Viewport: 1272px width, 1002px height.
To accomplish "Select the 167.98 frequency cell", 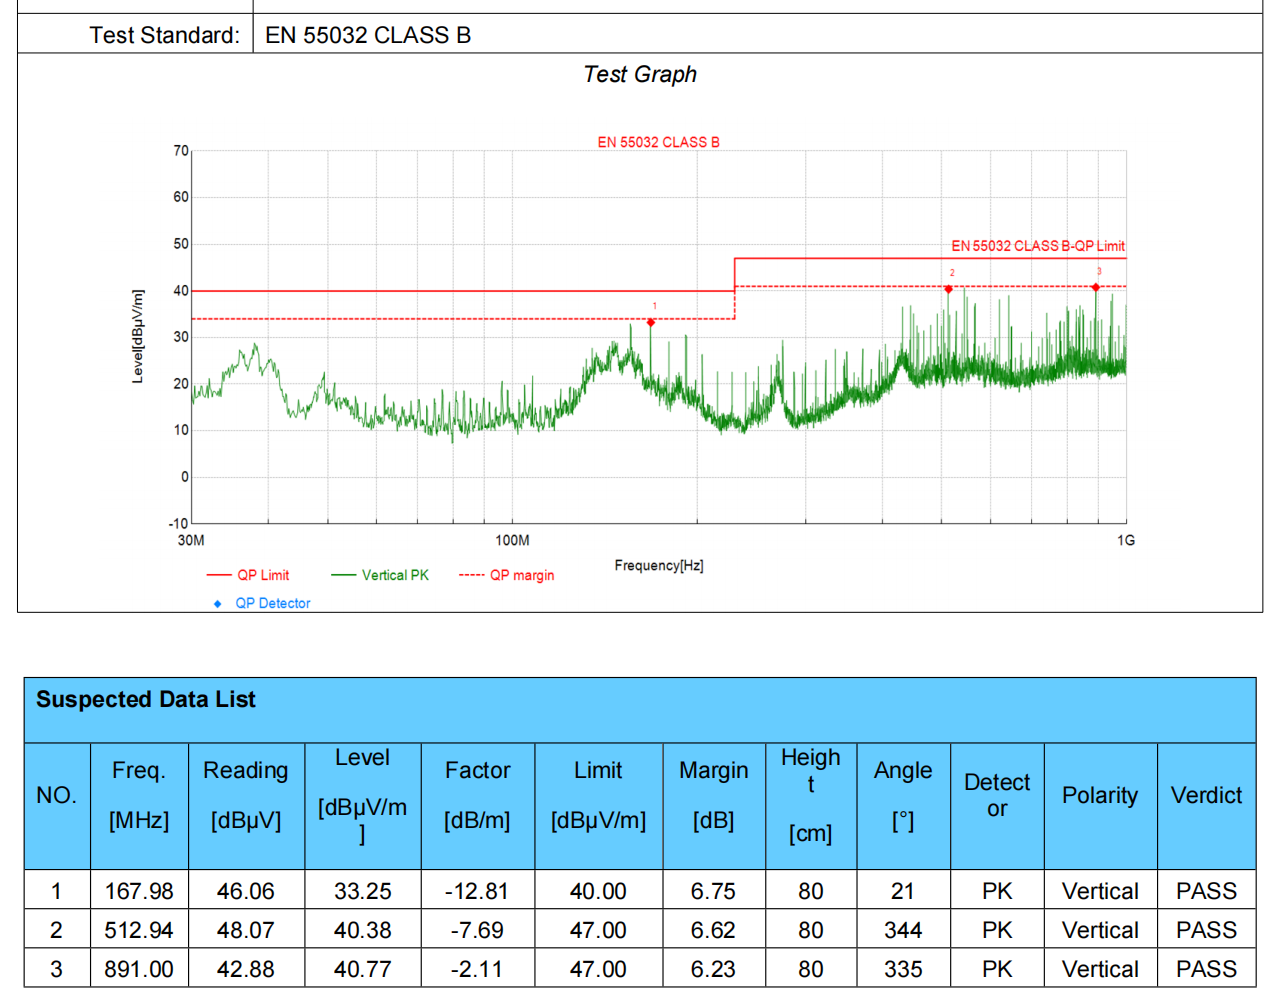I will click(139, 891).
